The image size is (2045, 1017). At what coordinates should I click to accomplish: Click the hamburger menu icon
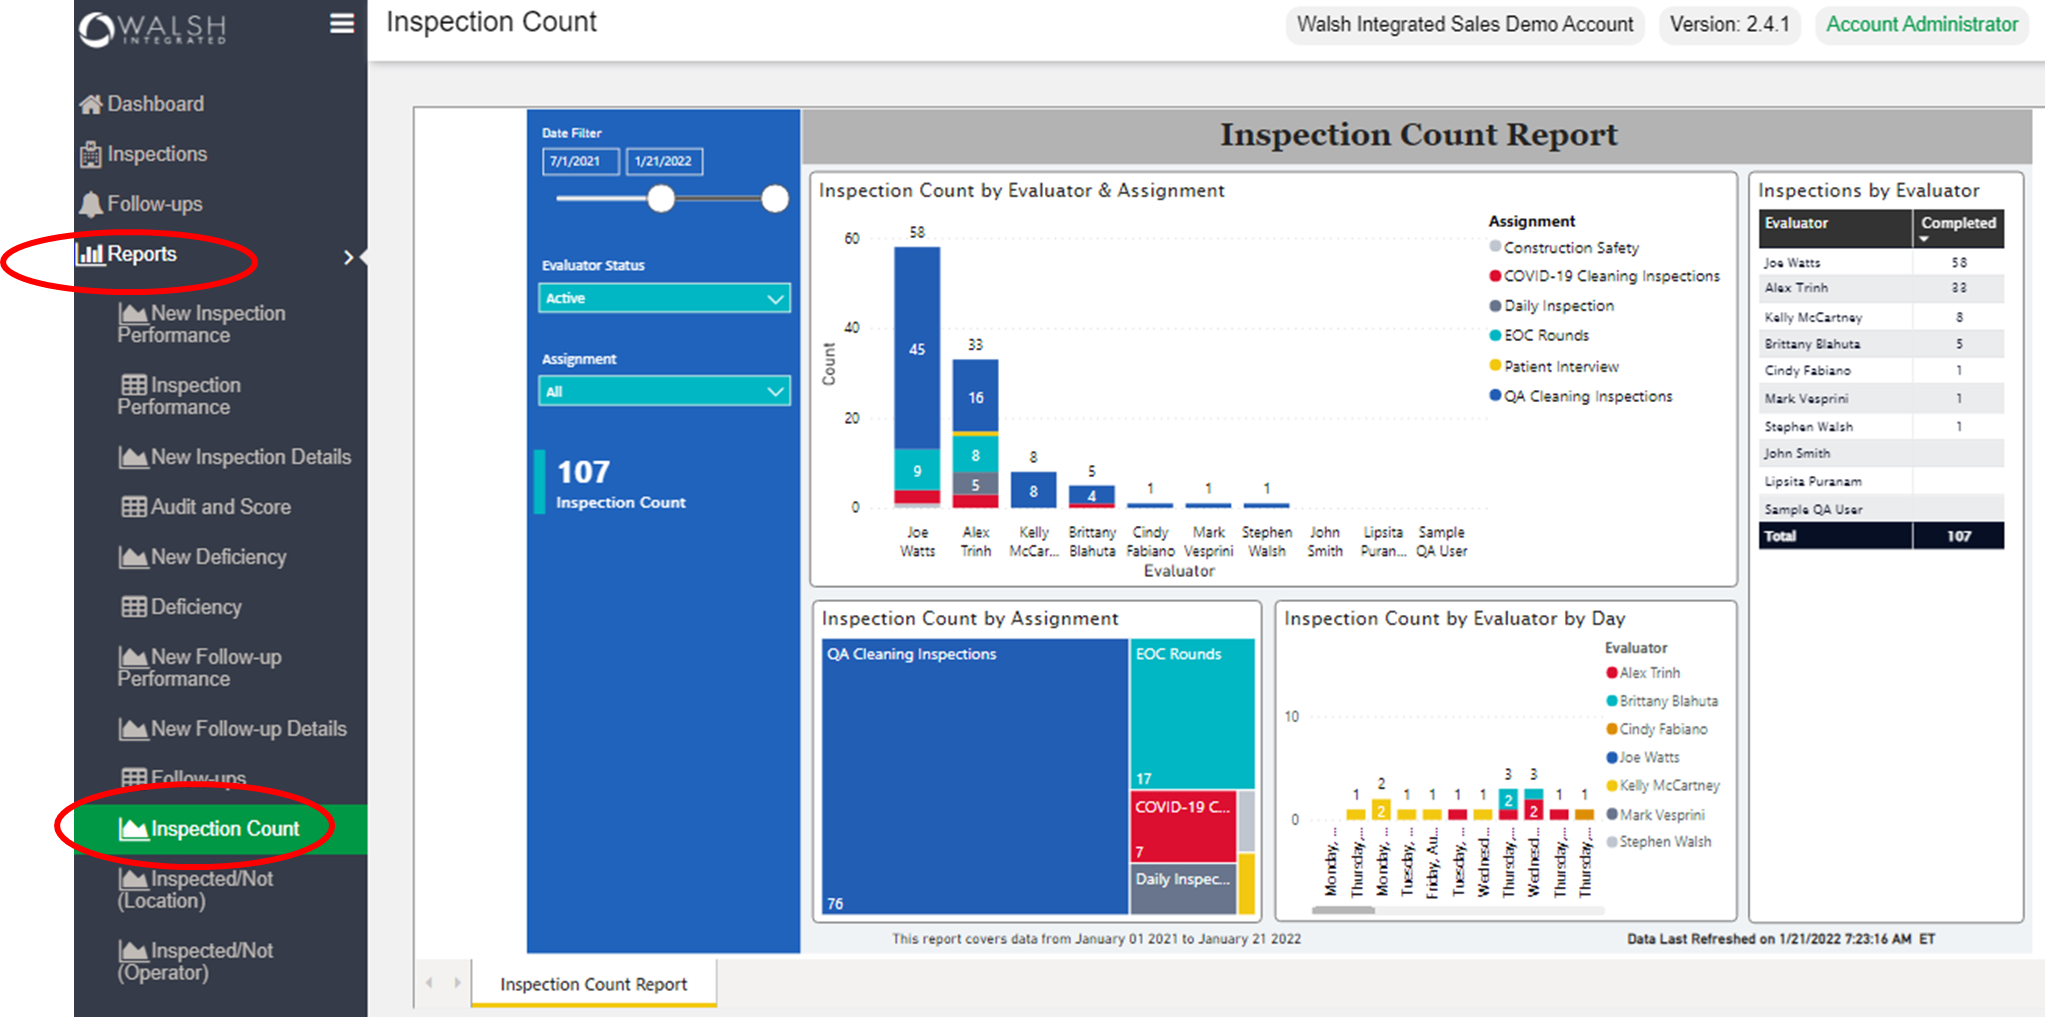click(341, 23)
